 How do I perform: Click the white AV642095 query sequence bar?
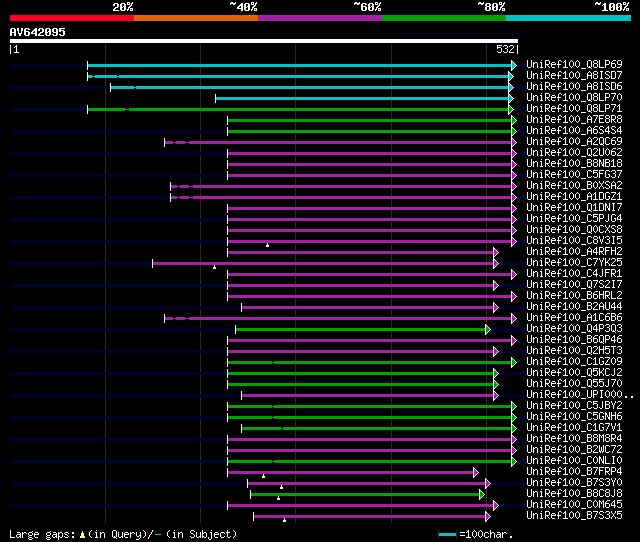click(264, 41)
